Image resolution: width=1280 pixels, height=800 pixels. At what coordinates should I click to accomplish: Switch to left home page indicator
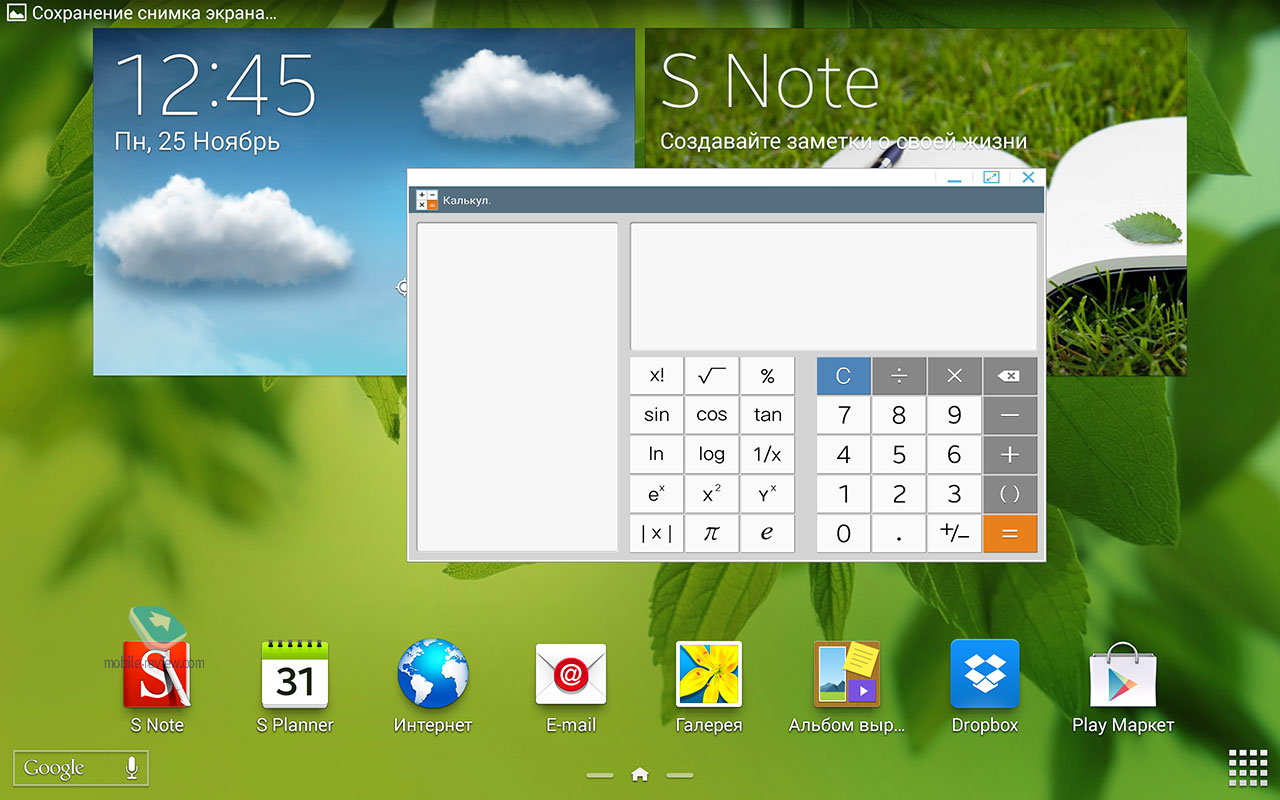[x=600, y=775]
